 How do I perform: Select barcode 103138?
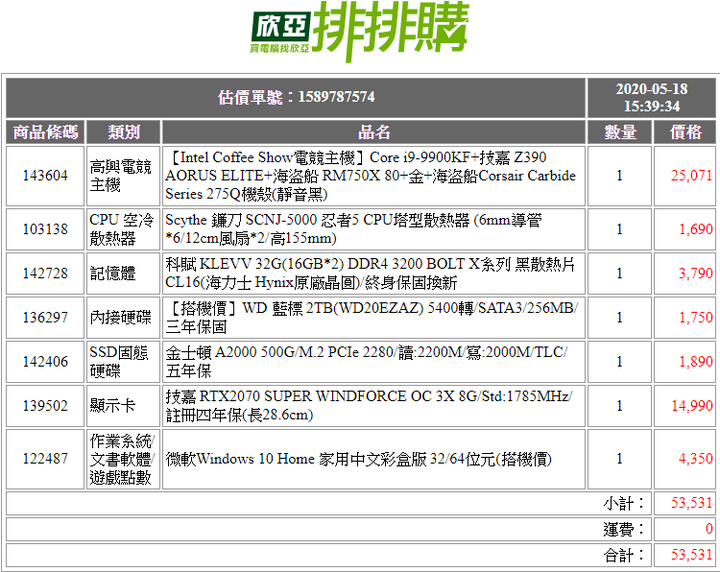45,229
